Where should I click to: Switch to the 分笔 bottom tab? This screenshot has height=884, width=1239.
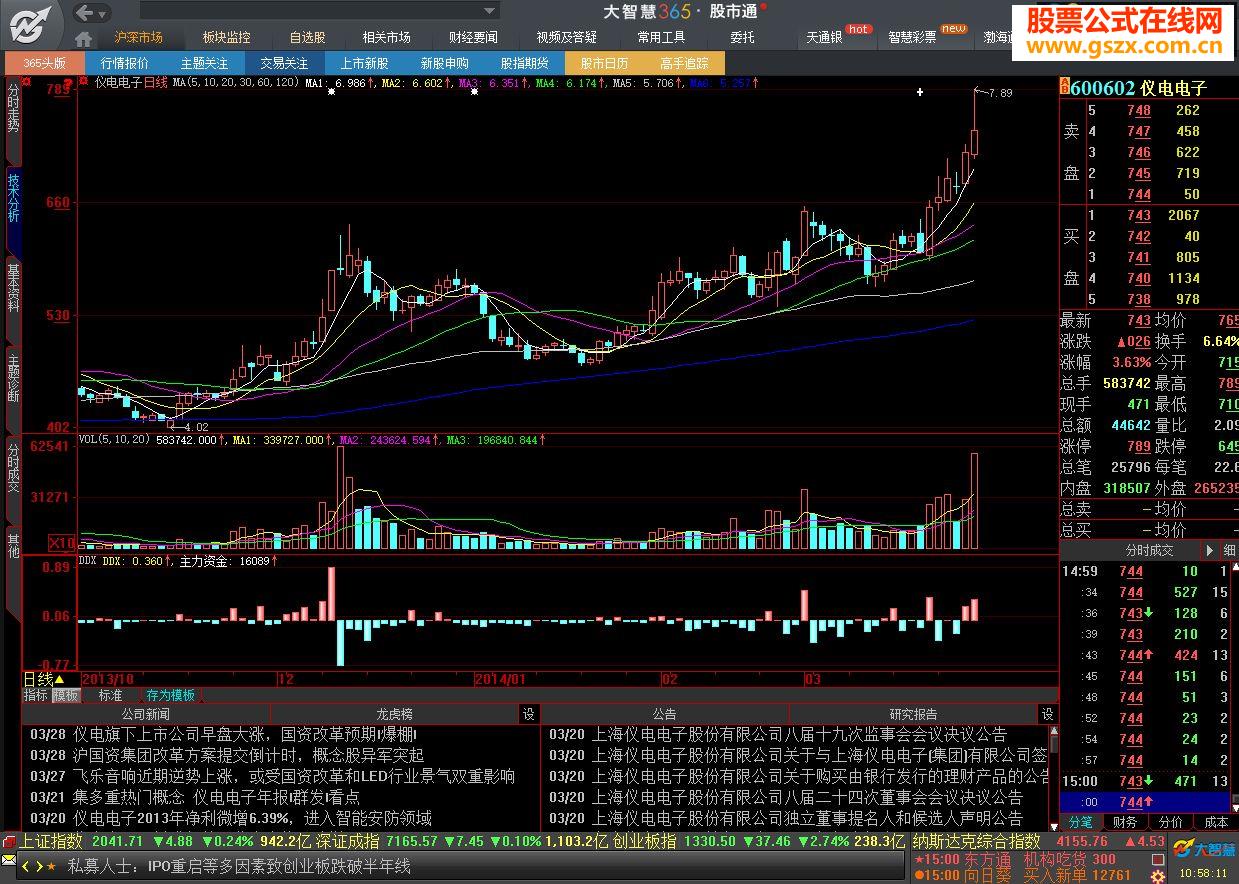[x=1081, y=822]
